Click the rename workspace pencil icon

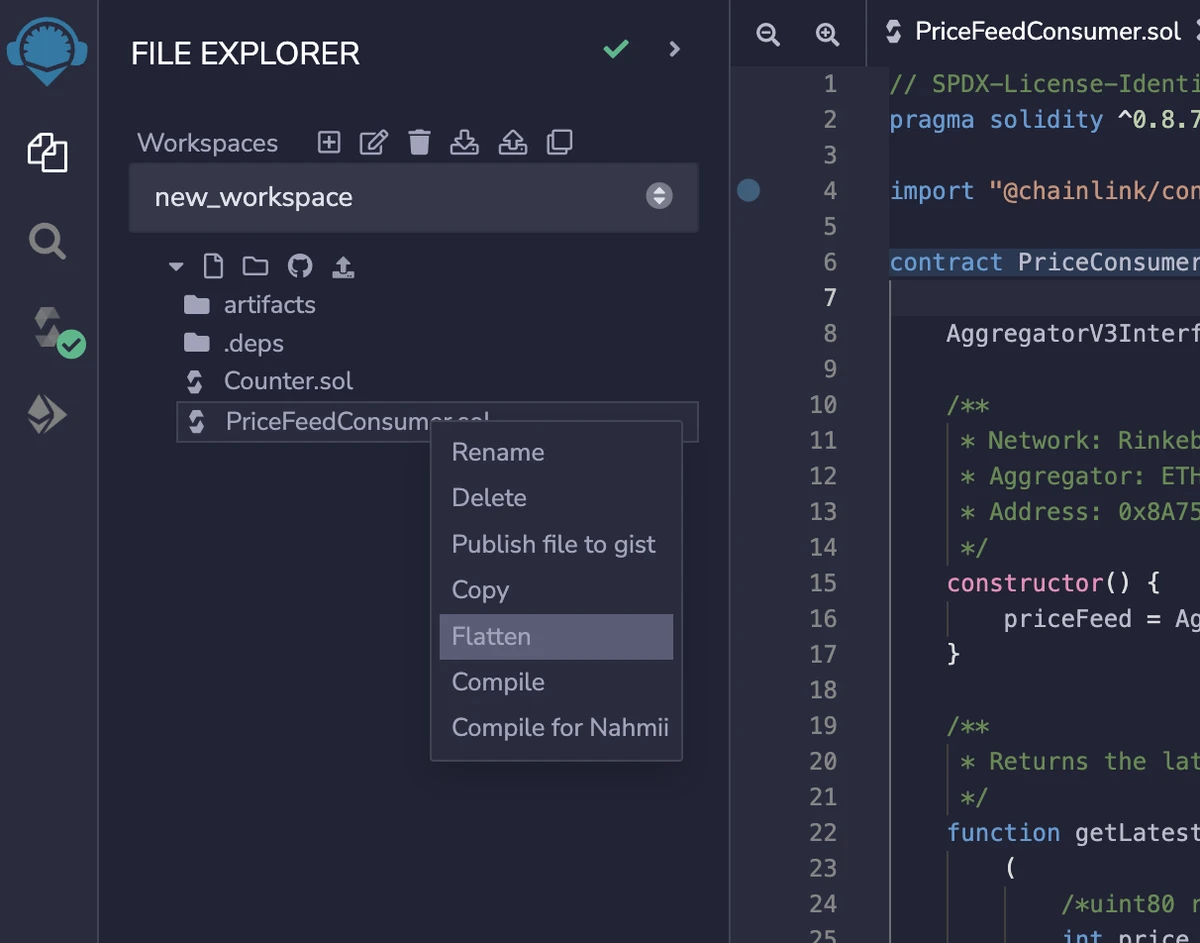click(373, 143)
